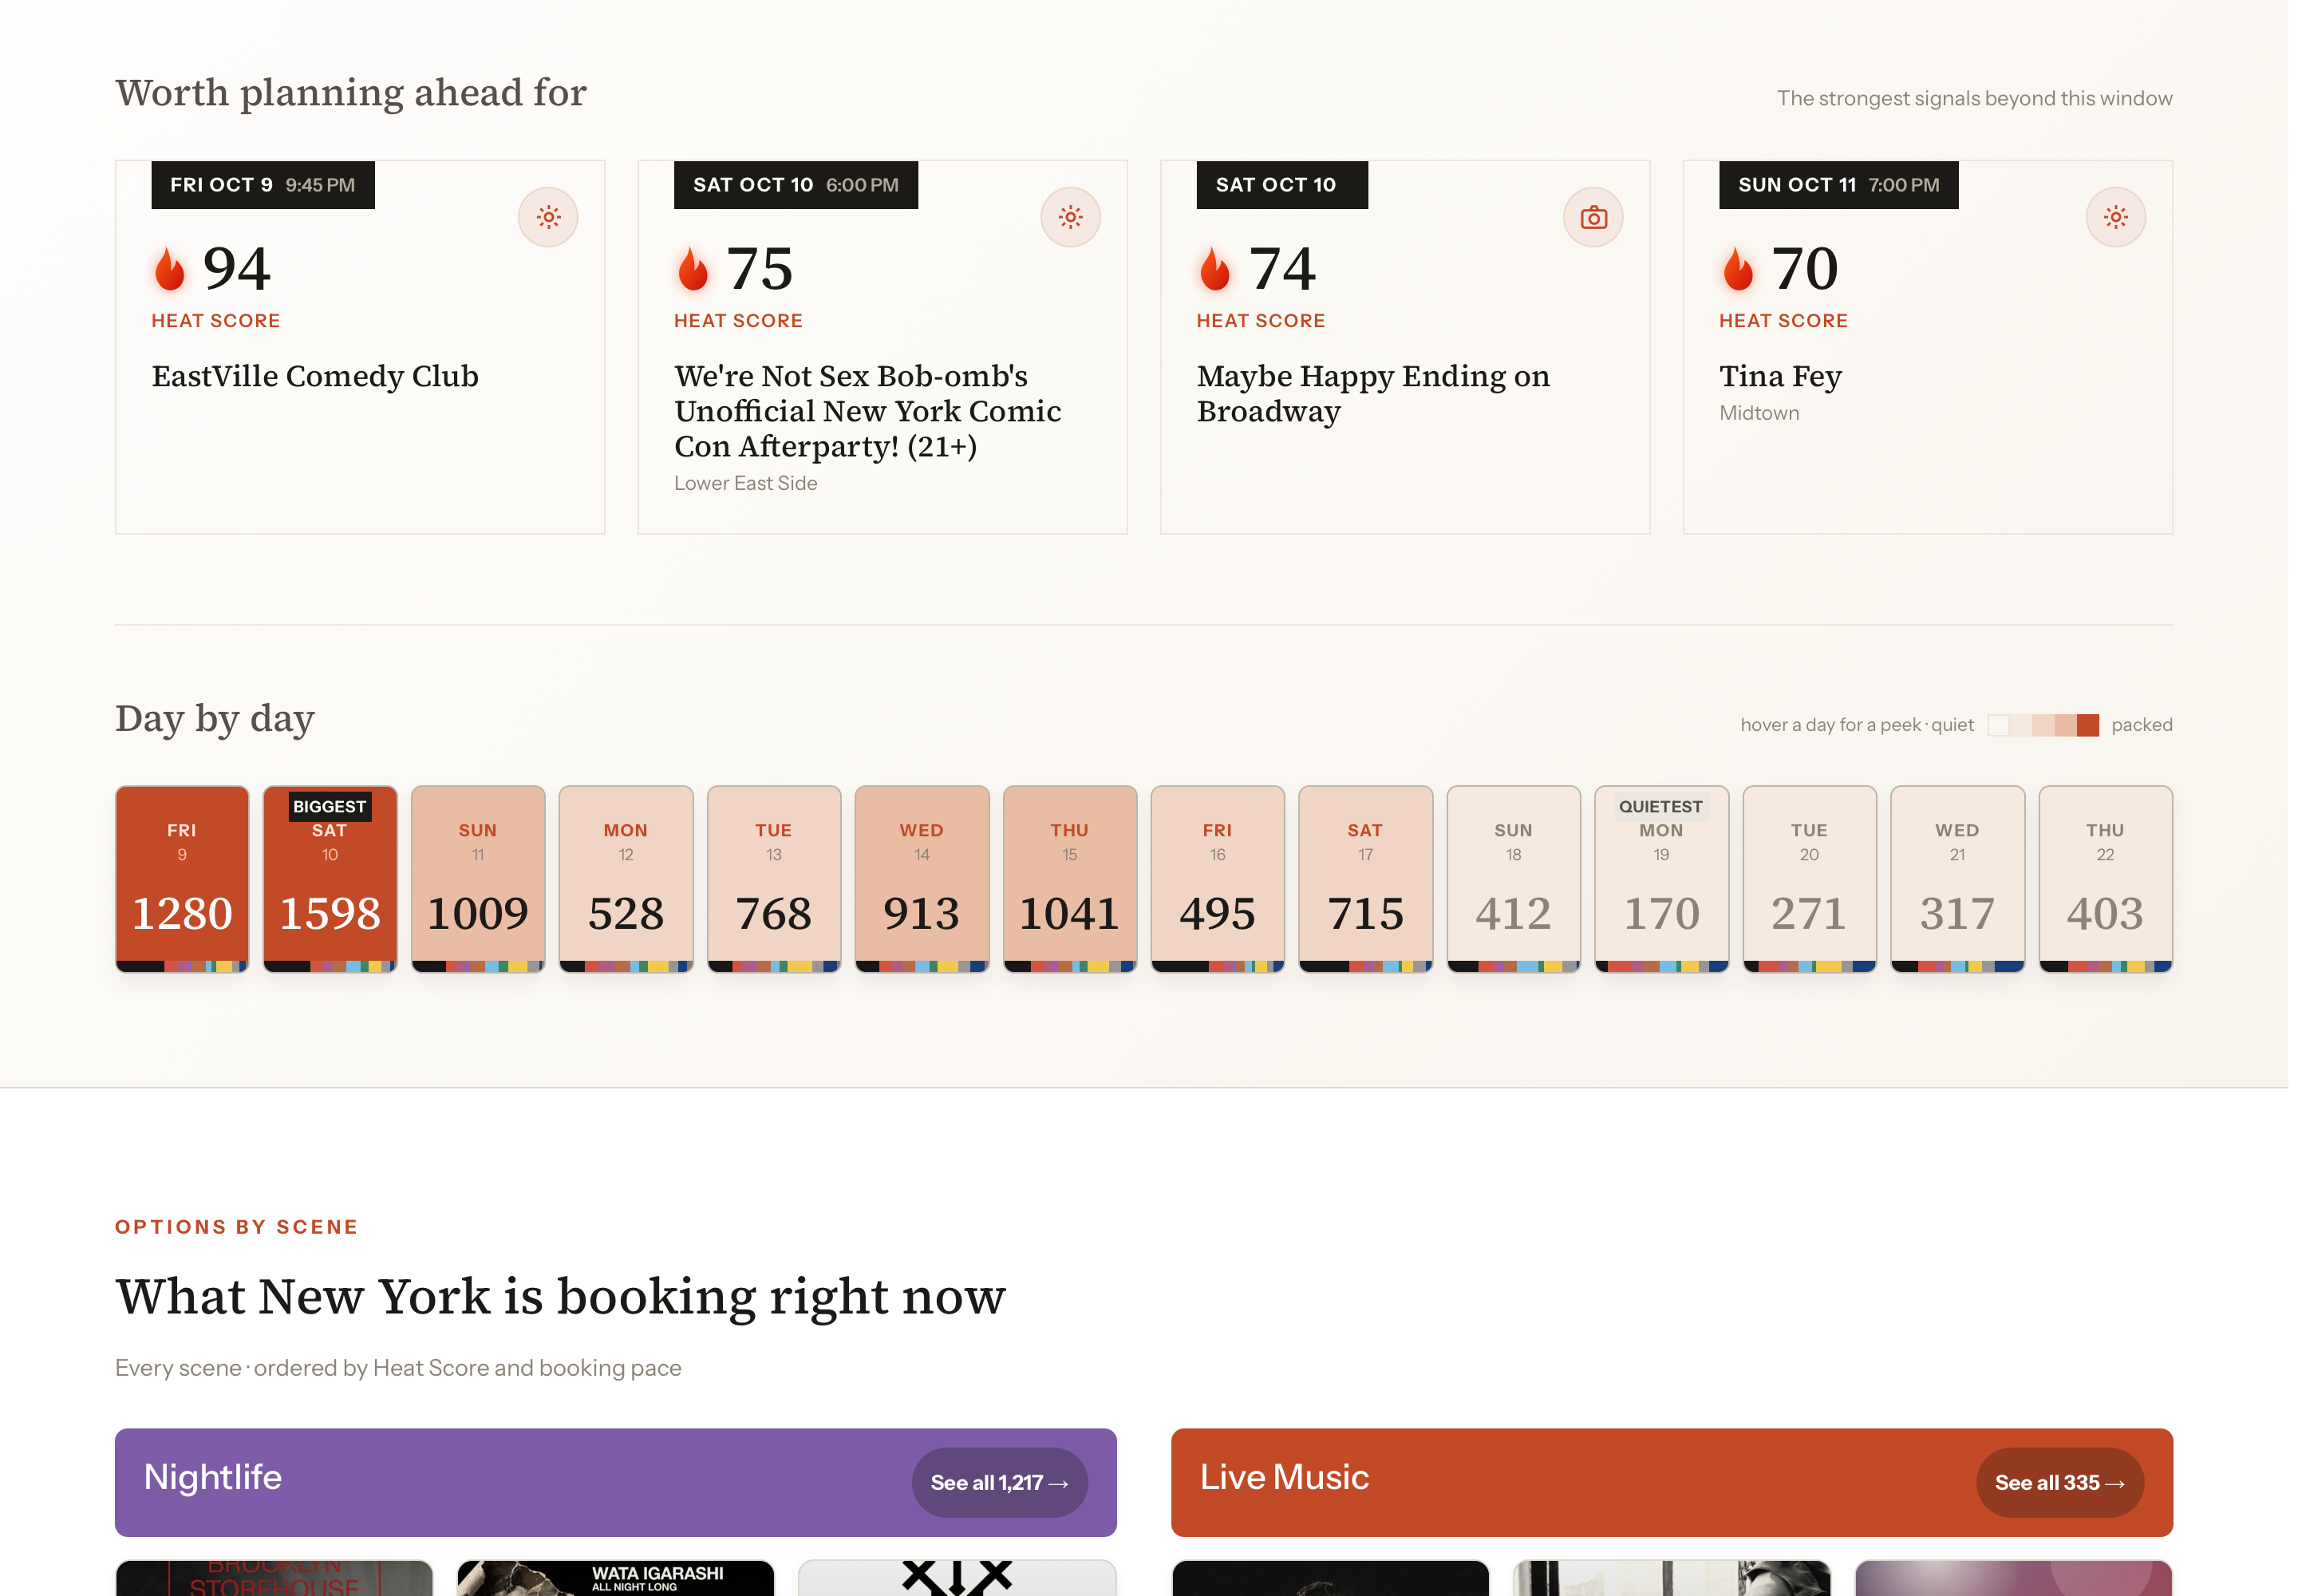Click the camera icon on Maybe Happy Ending card
The width and height of the screenshot is (2298, 1596).
pos(1593,217)
